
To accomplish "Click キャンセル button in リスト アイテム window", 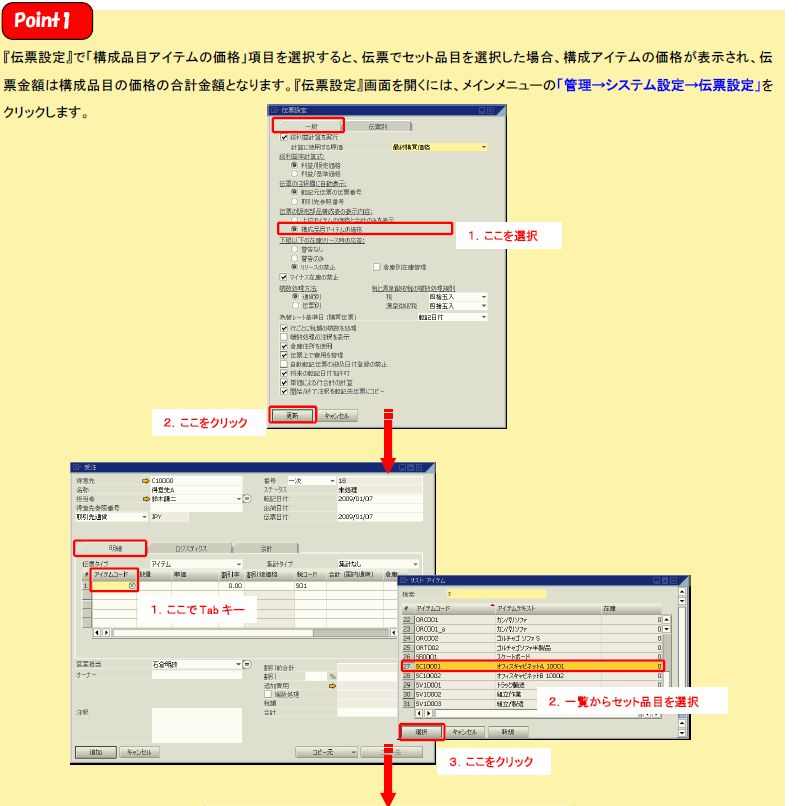I will [x=465, y=731].
